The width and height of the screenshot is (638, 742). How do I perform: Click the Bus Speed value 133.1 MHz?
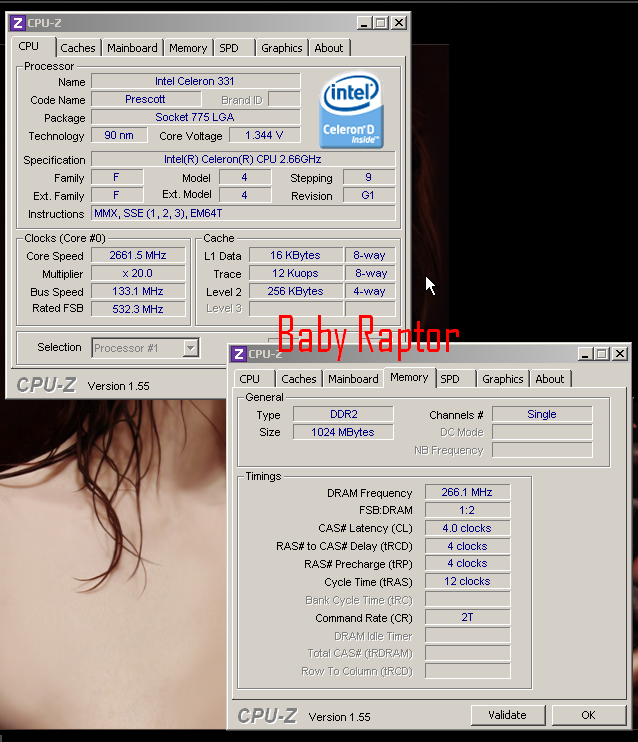click(x=138, y=291)
